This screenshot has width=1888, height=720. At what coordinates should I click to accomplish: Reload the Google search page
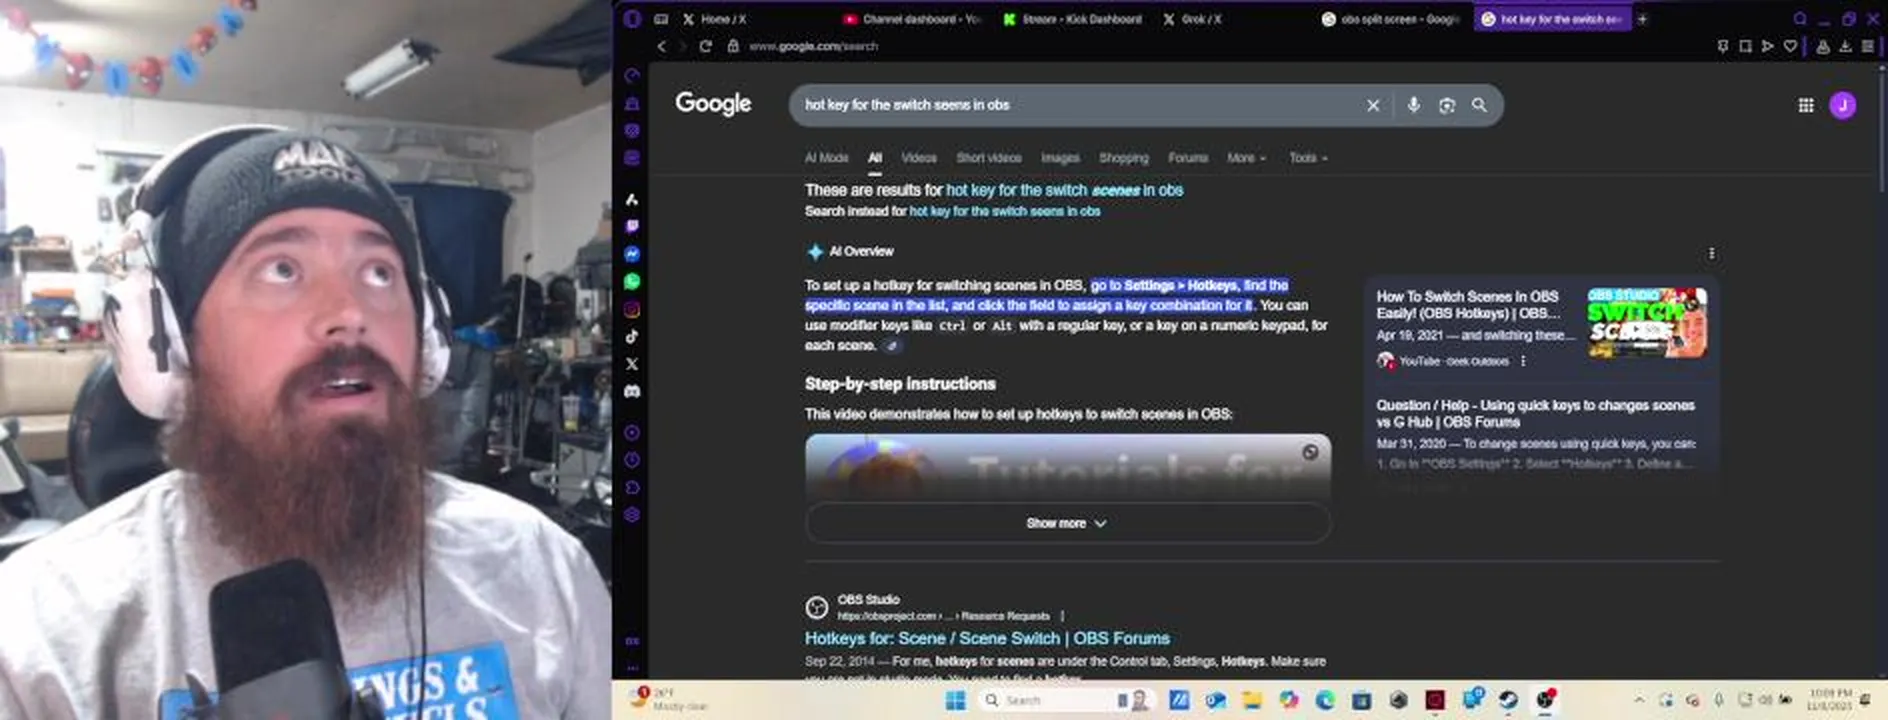(706, 46)
